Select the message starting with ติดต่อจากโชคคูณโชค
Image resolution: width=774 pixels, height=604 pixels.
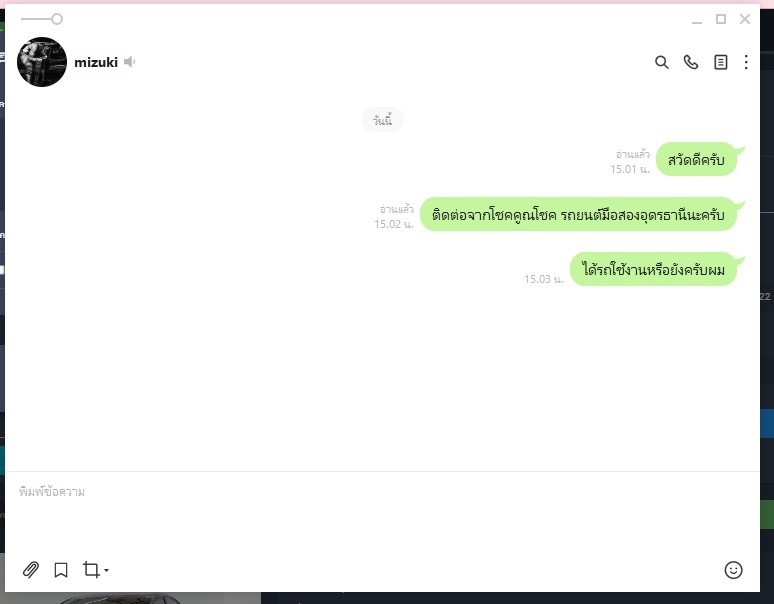pyautogui.click(x=578, y=214)
